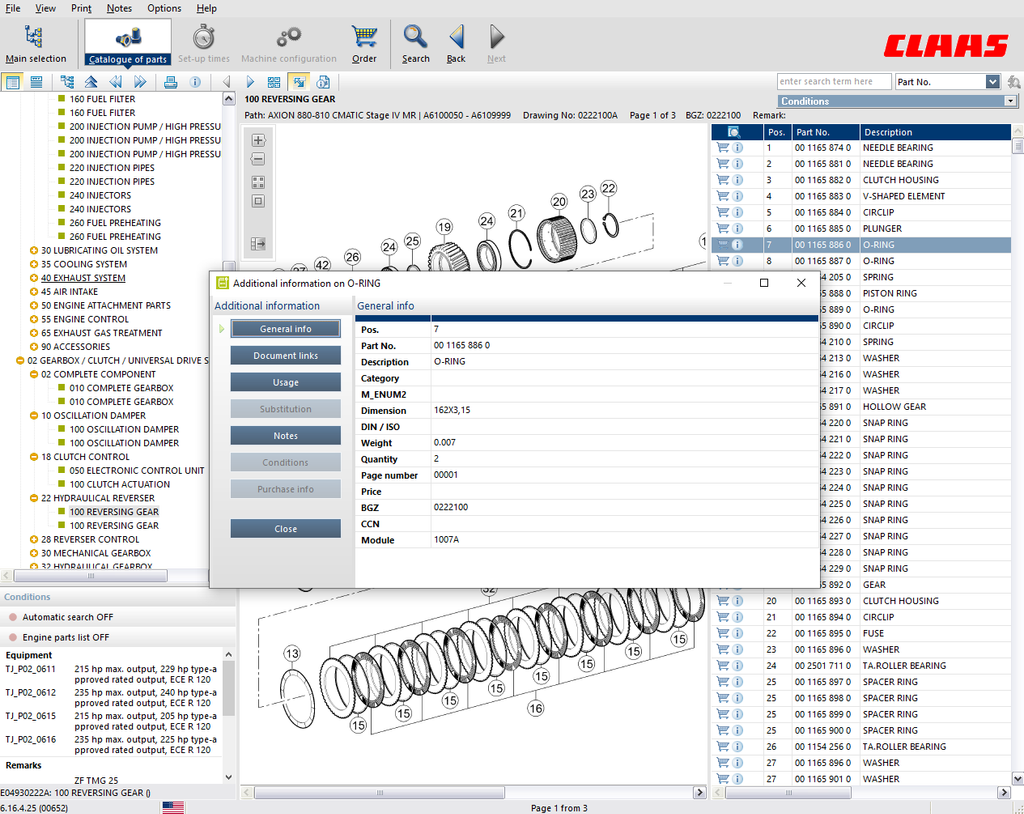The image size is (1024, 814).
Task: Open the Order shopping cart
Action: point(364,43)
